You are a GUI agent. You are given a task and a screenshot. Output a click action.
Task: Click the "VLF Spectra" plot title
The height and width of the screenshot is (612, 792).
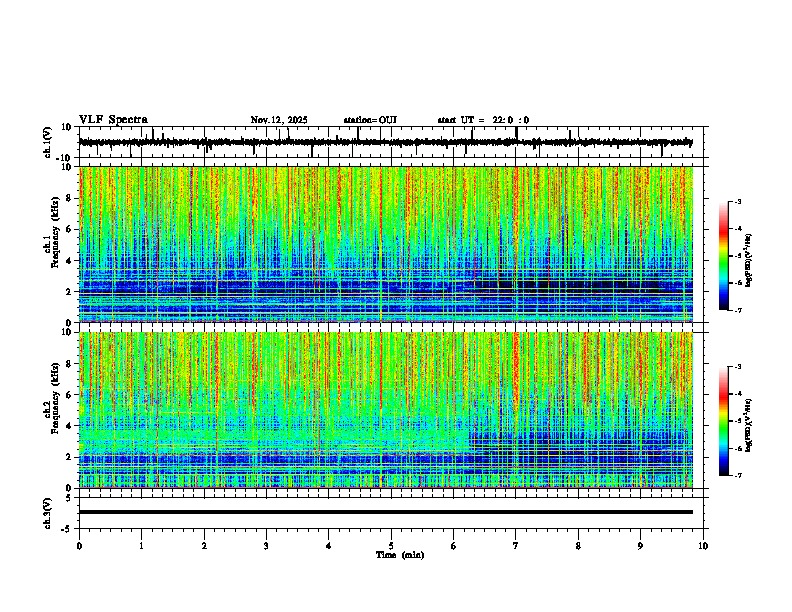113,120
